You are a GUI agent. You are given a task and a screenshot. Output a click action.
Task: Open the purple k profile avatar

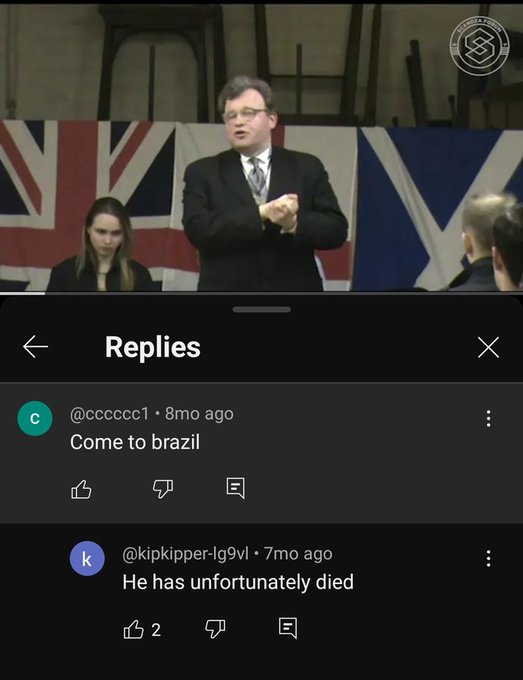point(87,559)
